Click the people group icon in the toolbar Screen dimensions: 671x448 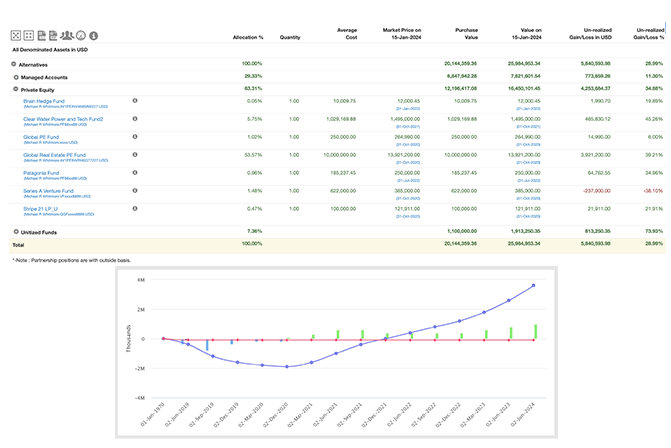click(x=66, y=35)
